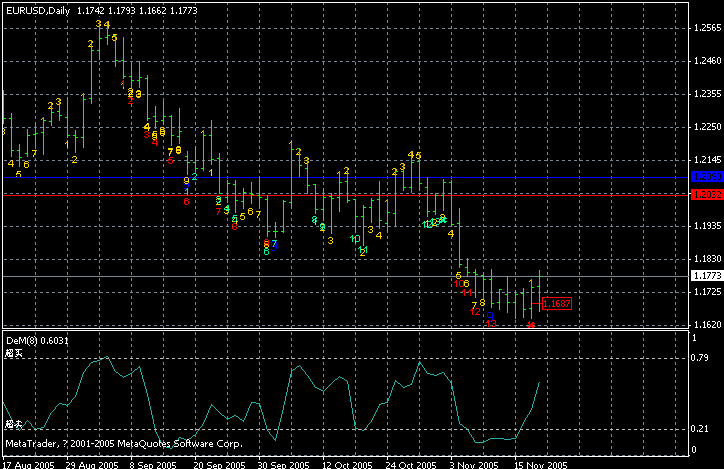Select the 12 Oct 2005 date label
The image size is (724, 469).
click(x=347, y=464)
